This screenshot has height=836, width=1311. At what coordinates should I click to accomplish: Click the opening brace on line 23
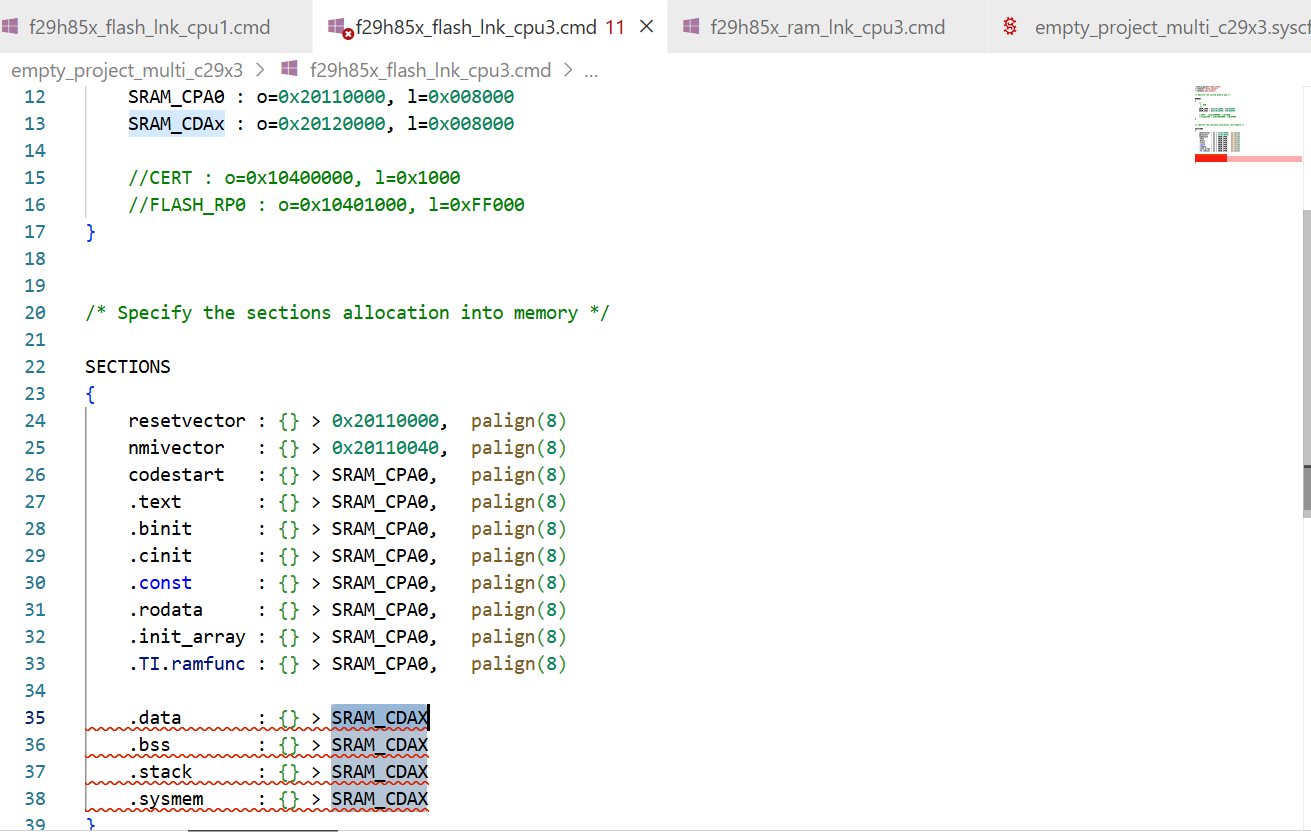[x=90, y=393]
